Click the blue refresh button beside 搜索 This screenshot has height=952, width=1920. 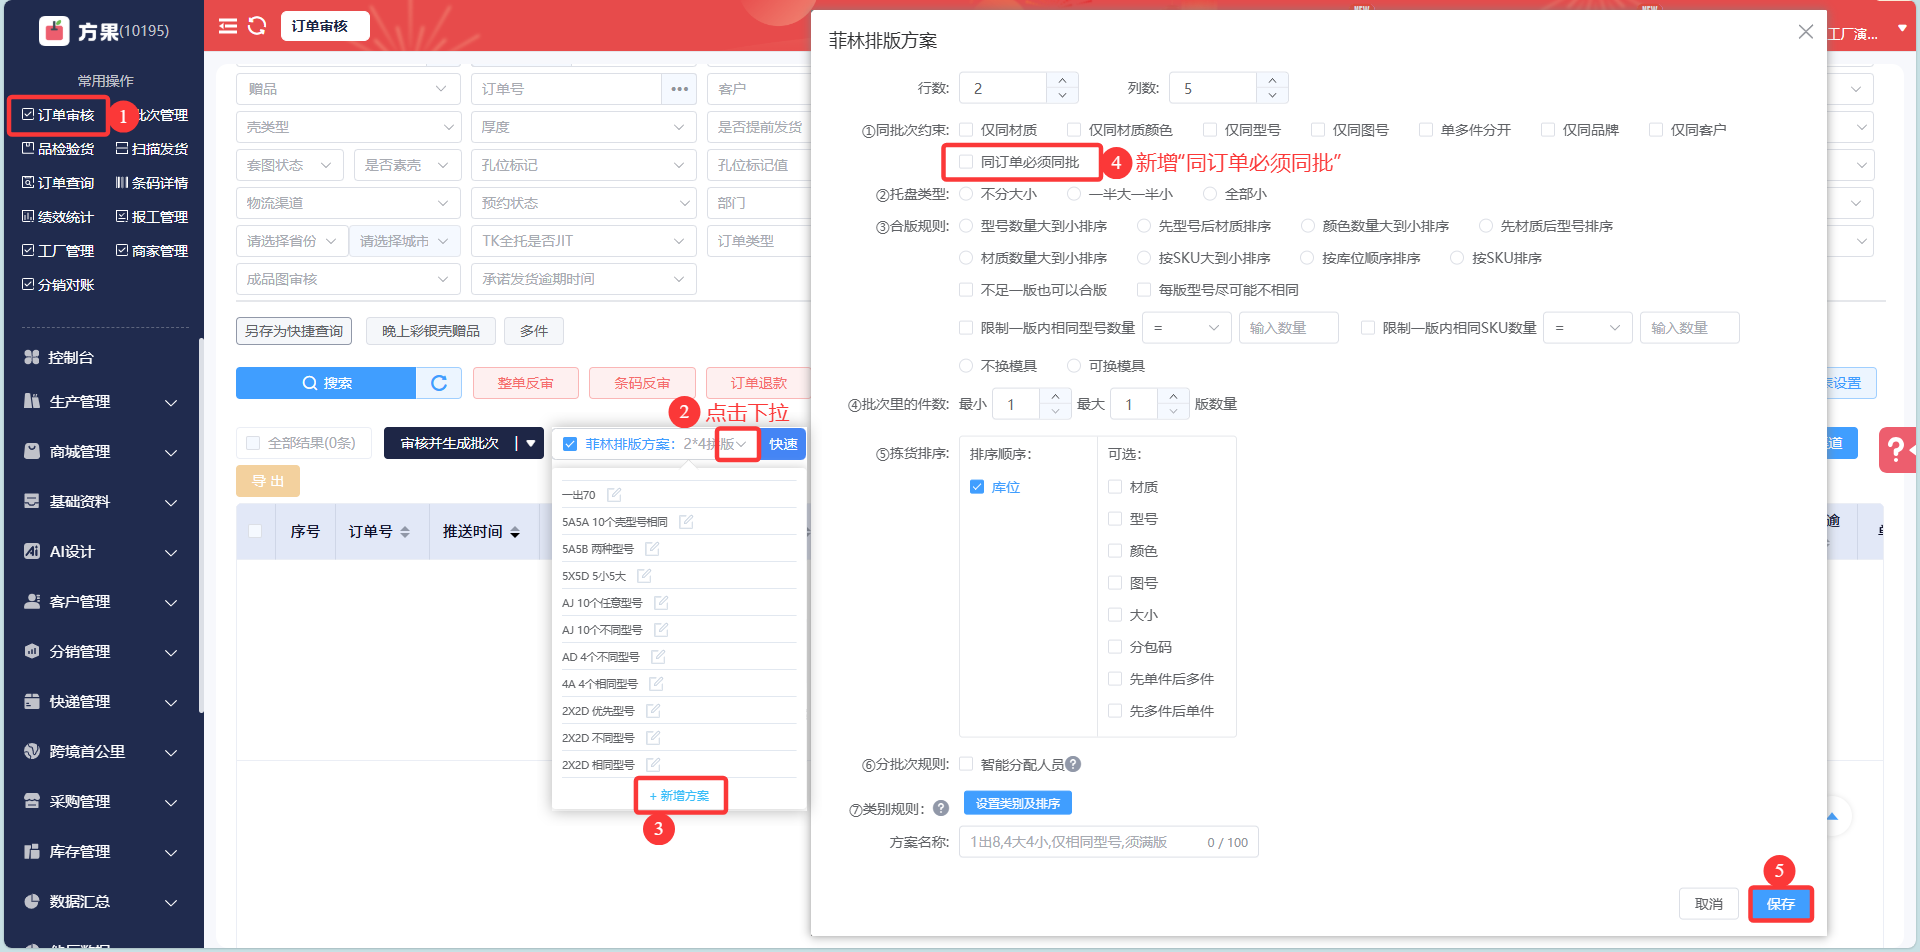click(439, 383)
